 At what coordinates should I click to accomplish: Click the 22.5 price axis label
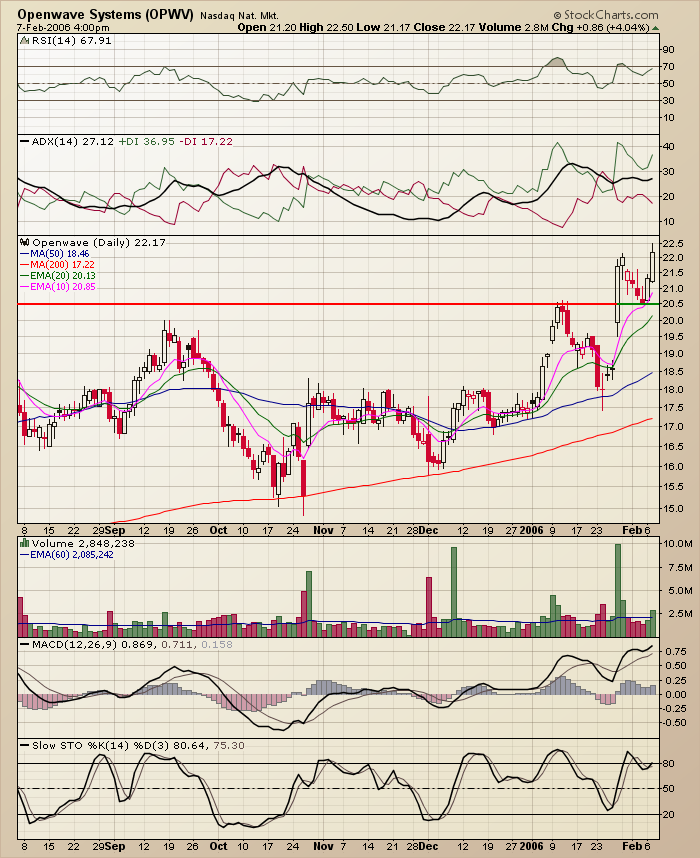[673, 244]
